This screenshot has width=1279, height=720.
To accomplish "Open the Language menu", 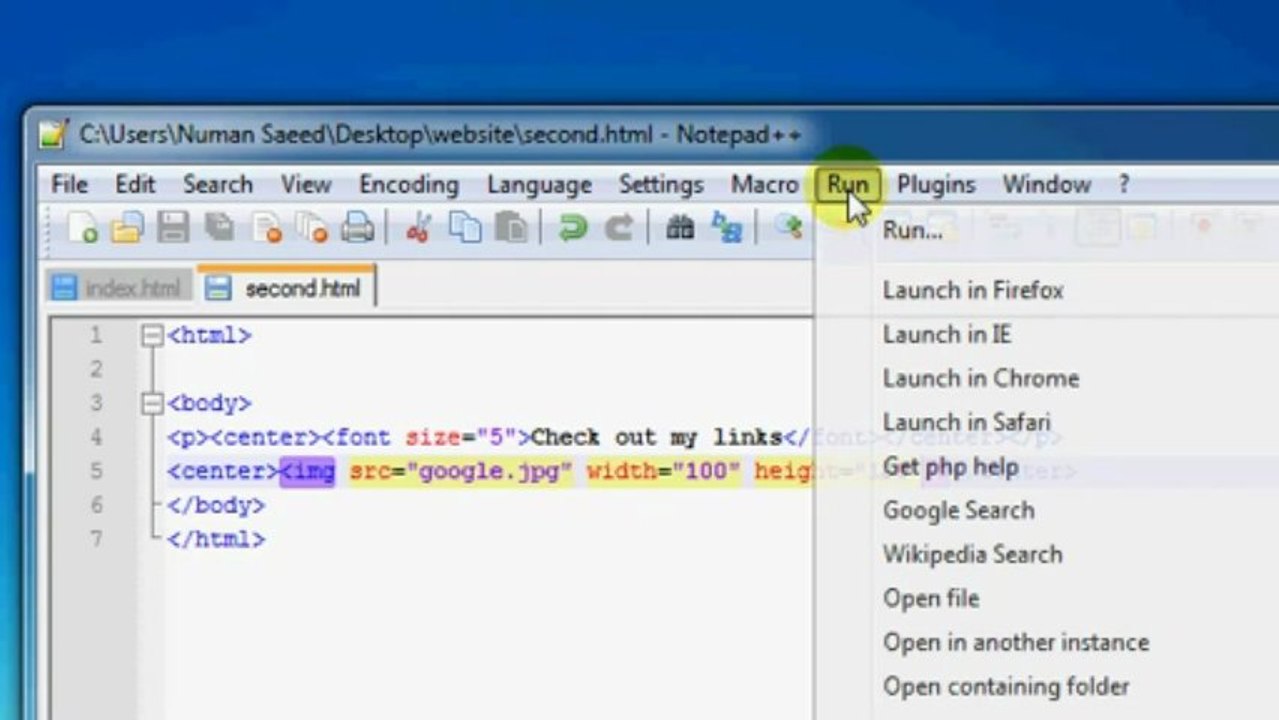I will coord(539,185).
